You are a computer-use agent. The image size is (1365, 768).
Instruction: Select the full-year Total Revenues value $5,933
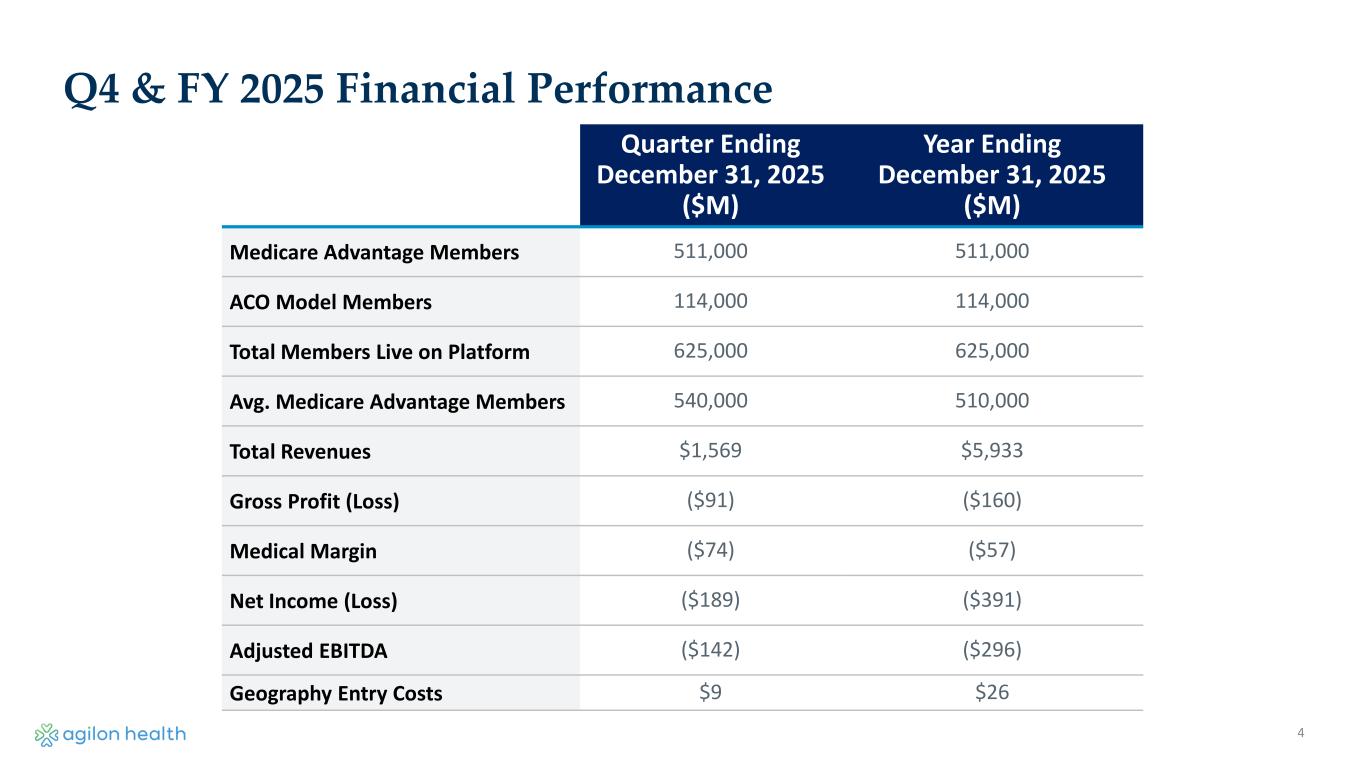tap(991, 451)
